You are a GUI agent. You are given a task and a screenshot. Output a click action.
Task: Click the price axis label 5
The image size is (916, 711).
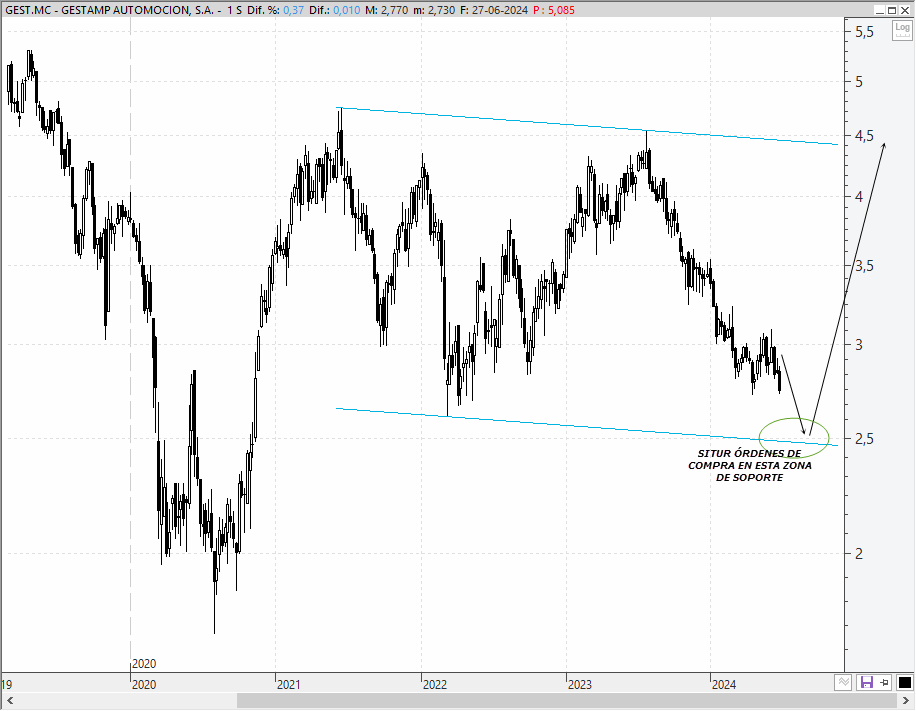[859, 82]
